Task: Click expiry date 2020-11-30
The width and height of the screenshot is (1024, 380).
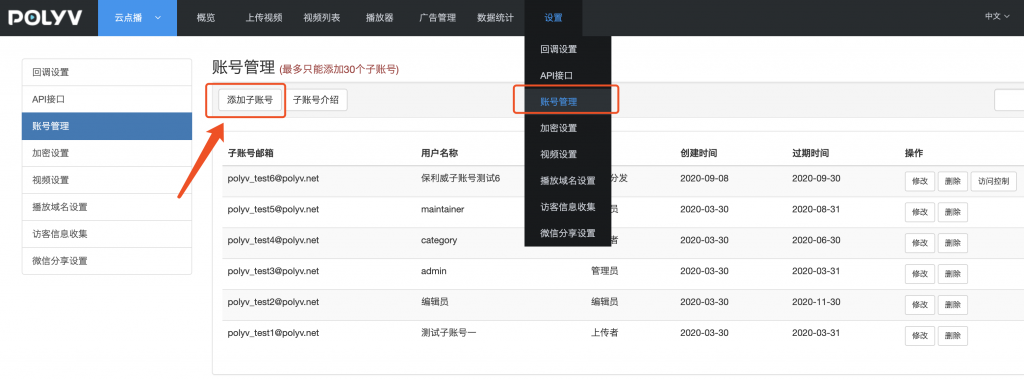Action: click(816, 302)
